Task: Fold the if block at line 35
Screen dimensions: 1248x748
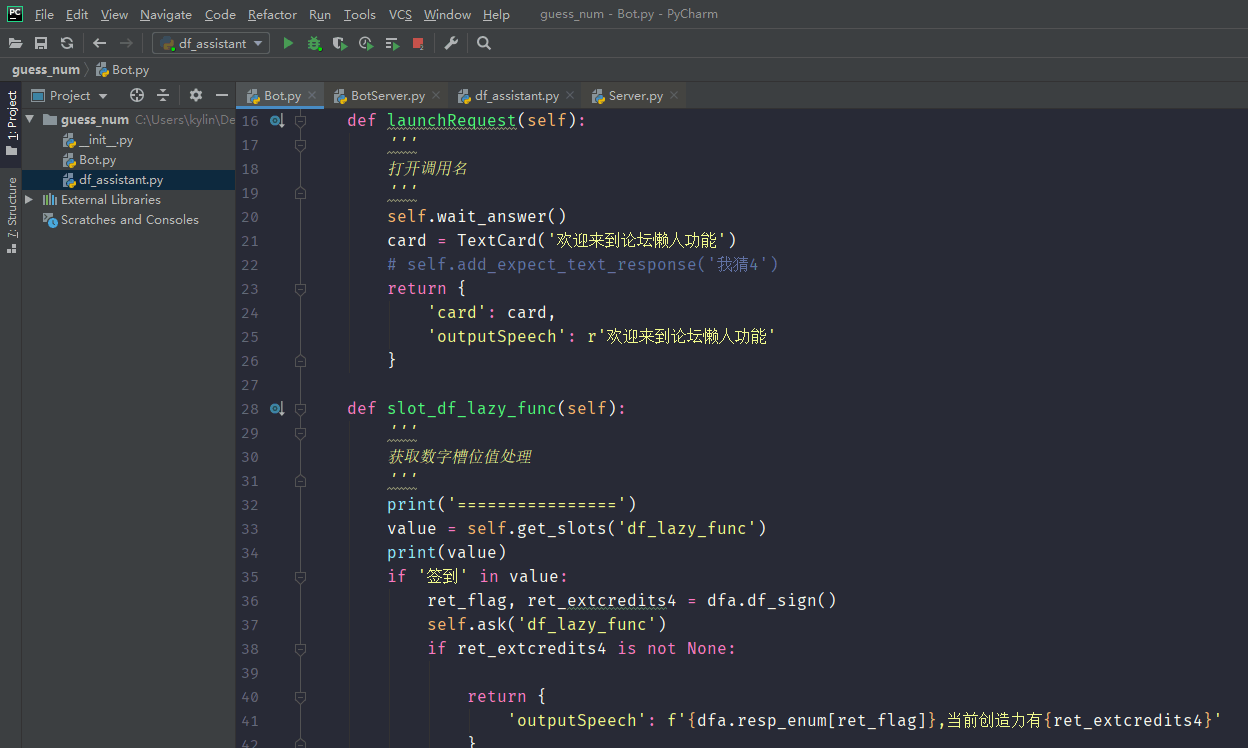Action: click(x=300, y=577)
